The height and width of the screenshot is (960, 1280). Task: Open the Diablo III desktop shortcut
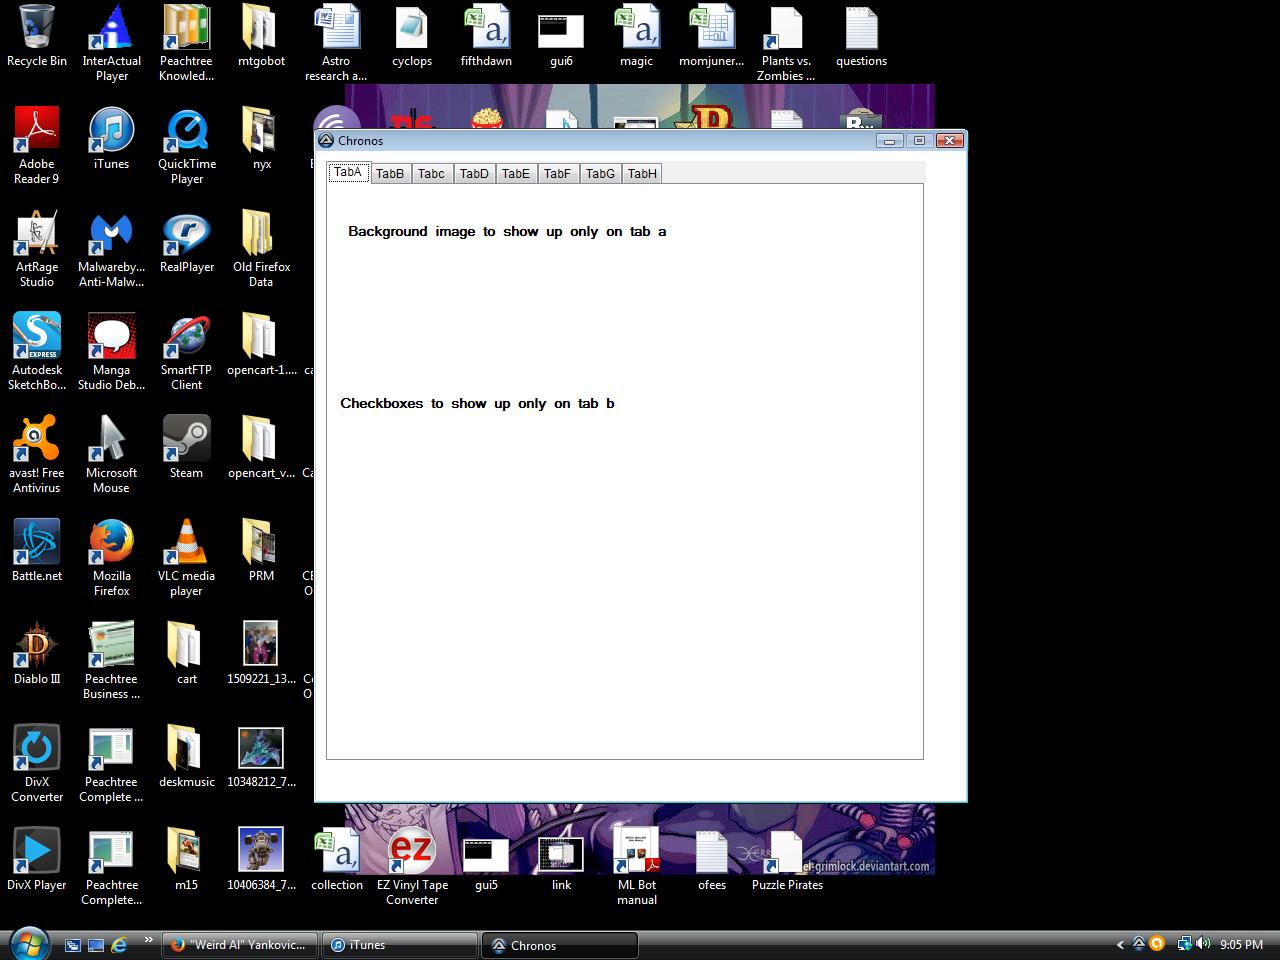click(x=37, y=648)
